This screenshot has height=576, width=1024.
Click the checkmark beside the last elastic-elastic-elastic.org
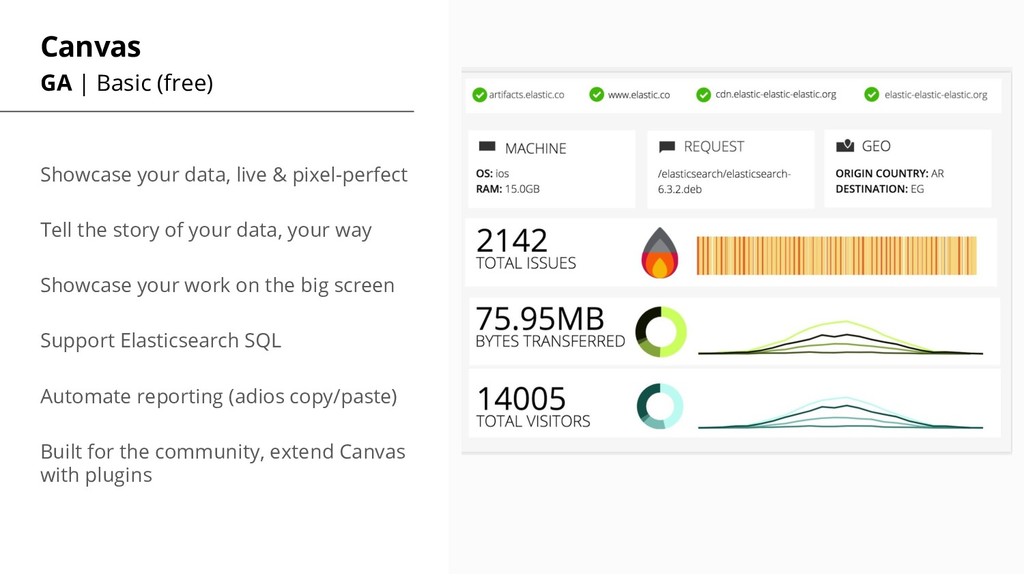point(872,95)
